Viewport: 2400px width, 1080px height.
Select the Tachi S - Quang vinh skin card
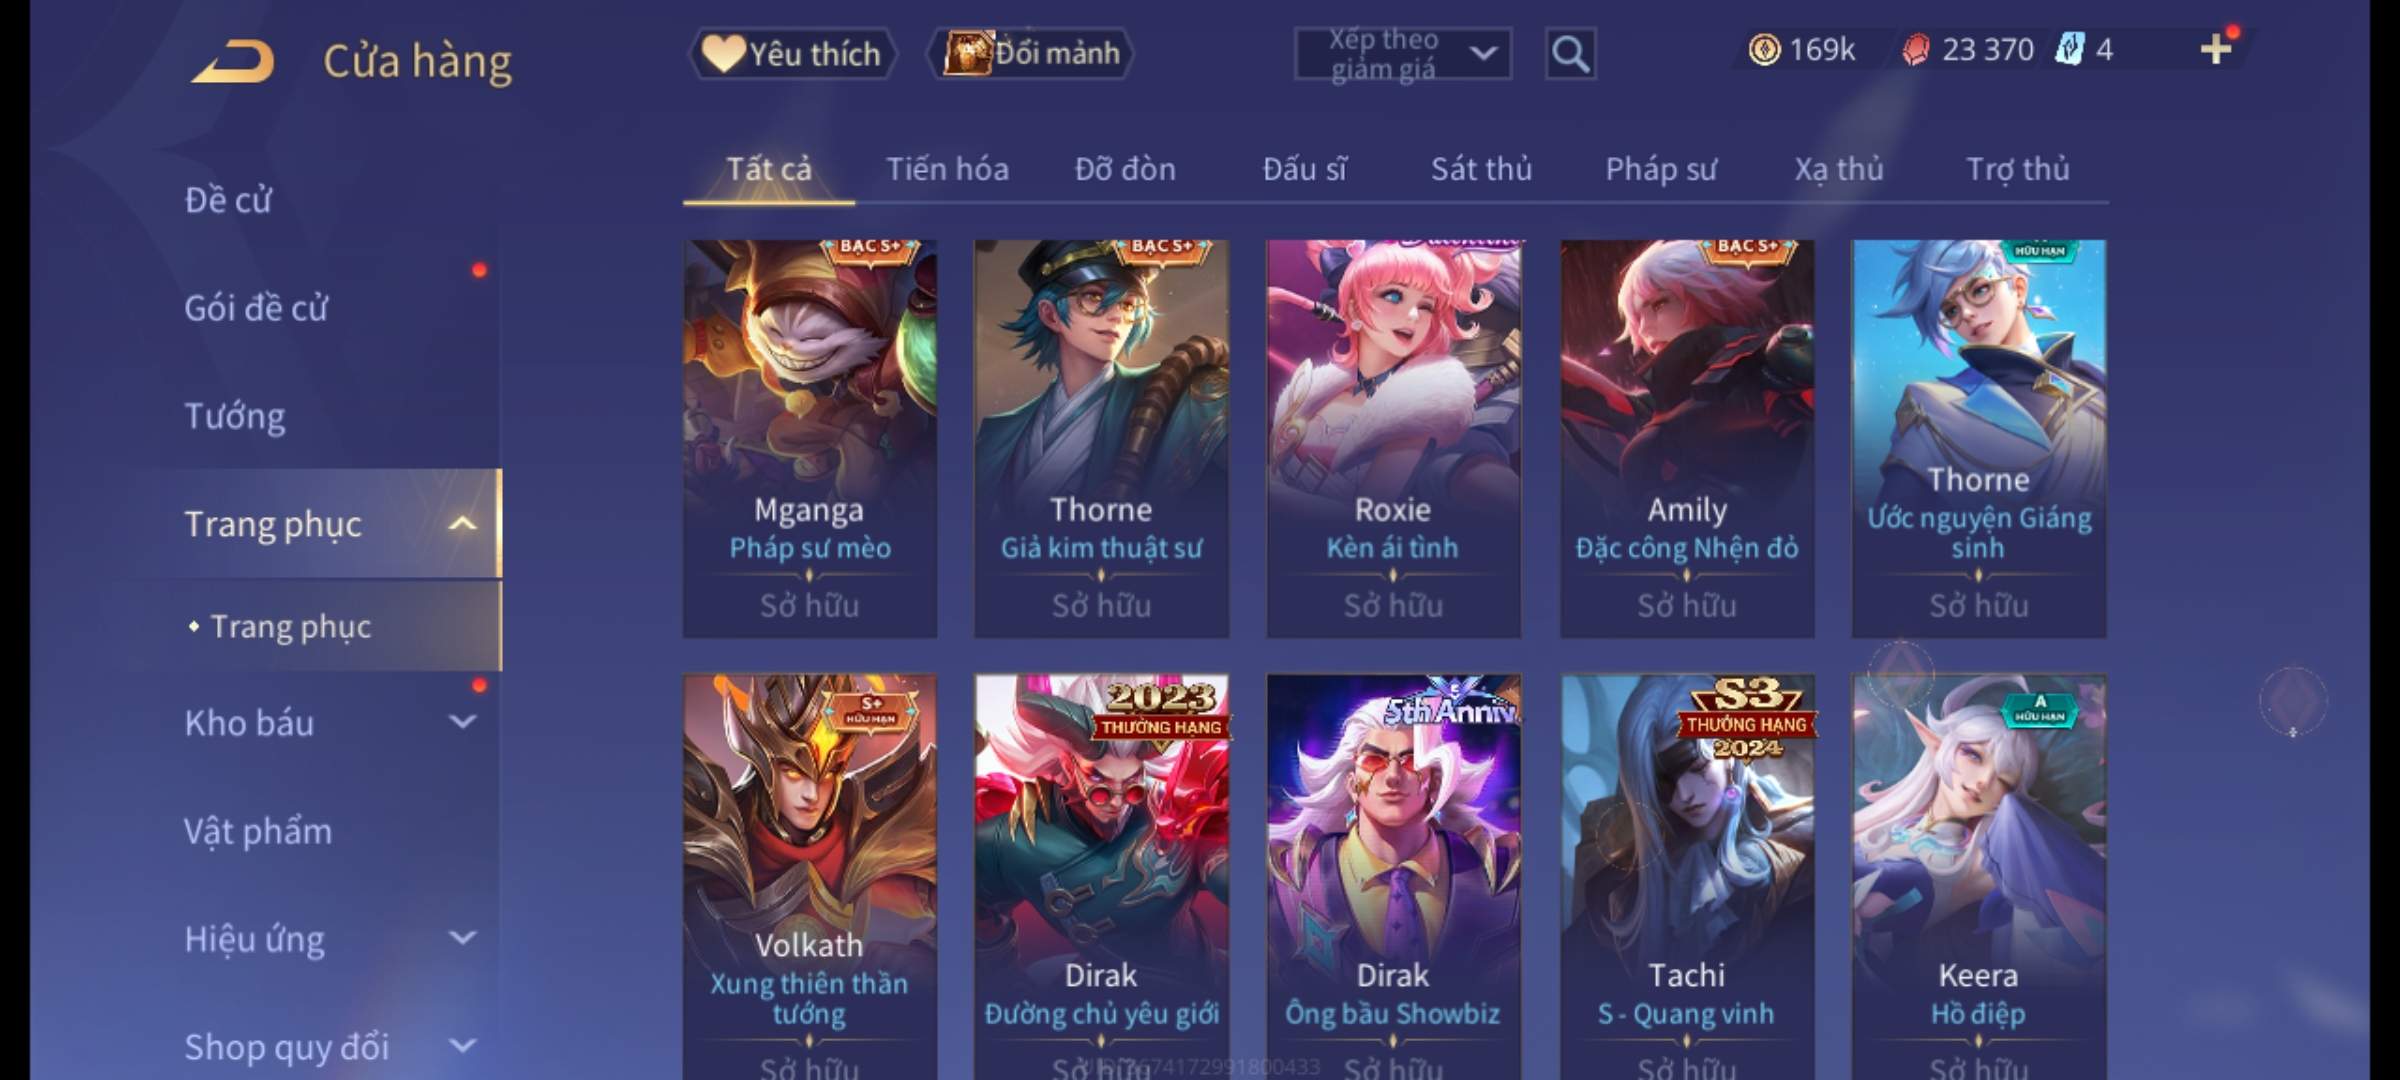click(x=1687, y=877)
